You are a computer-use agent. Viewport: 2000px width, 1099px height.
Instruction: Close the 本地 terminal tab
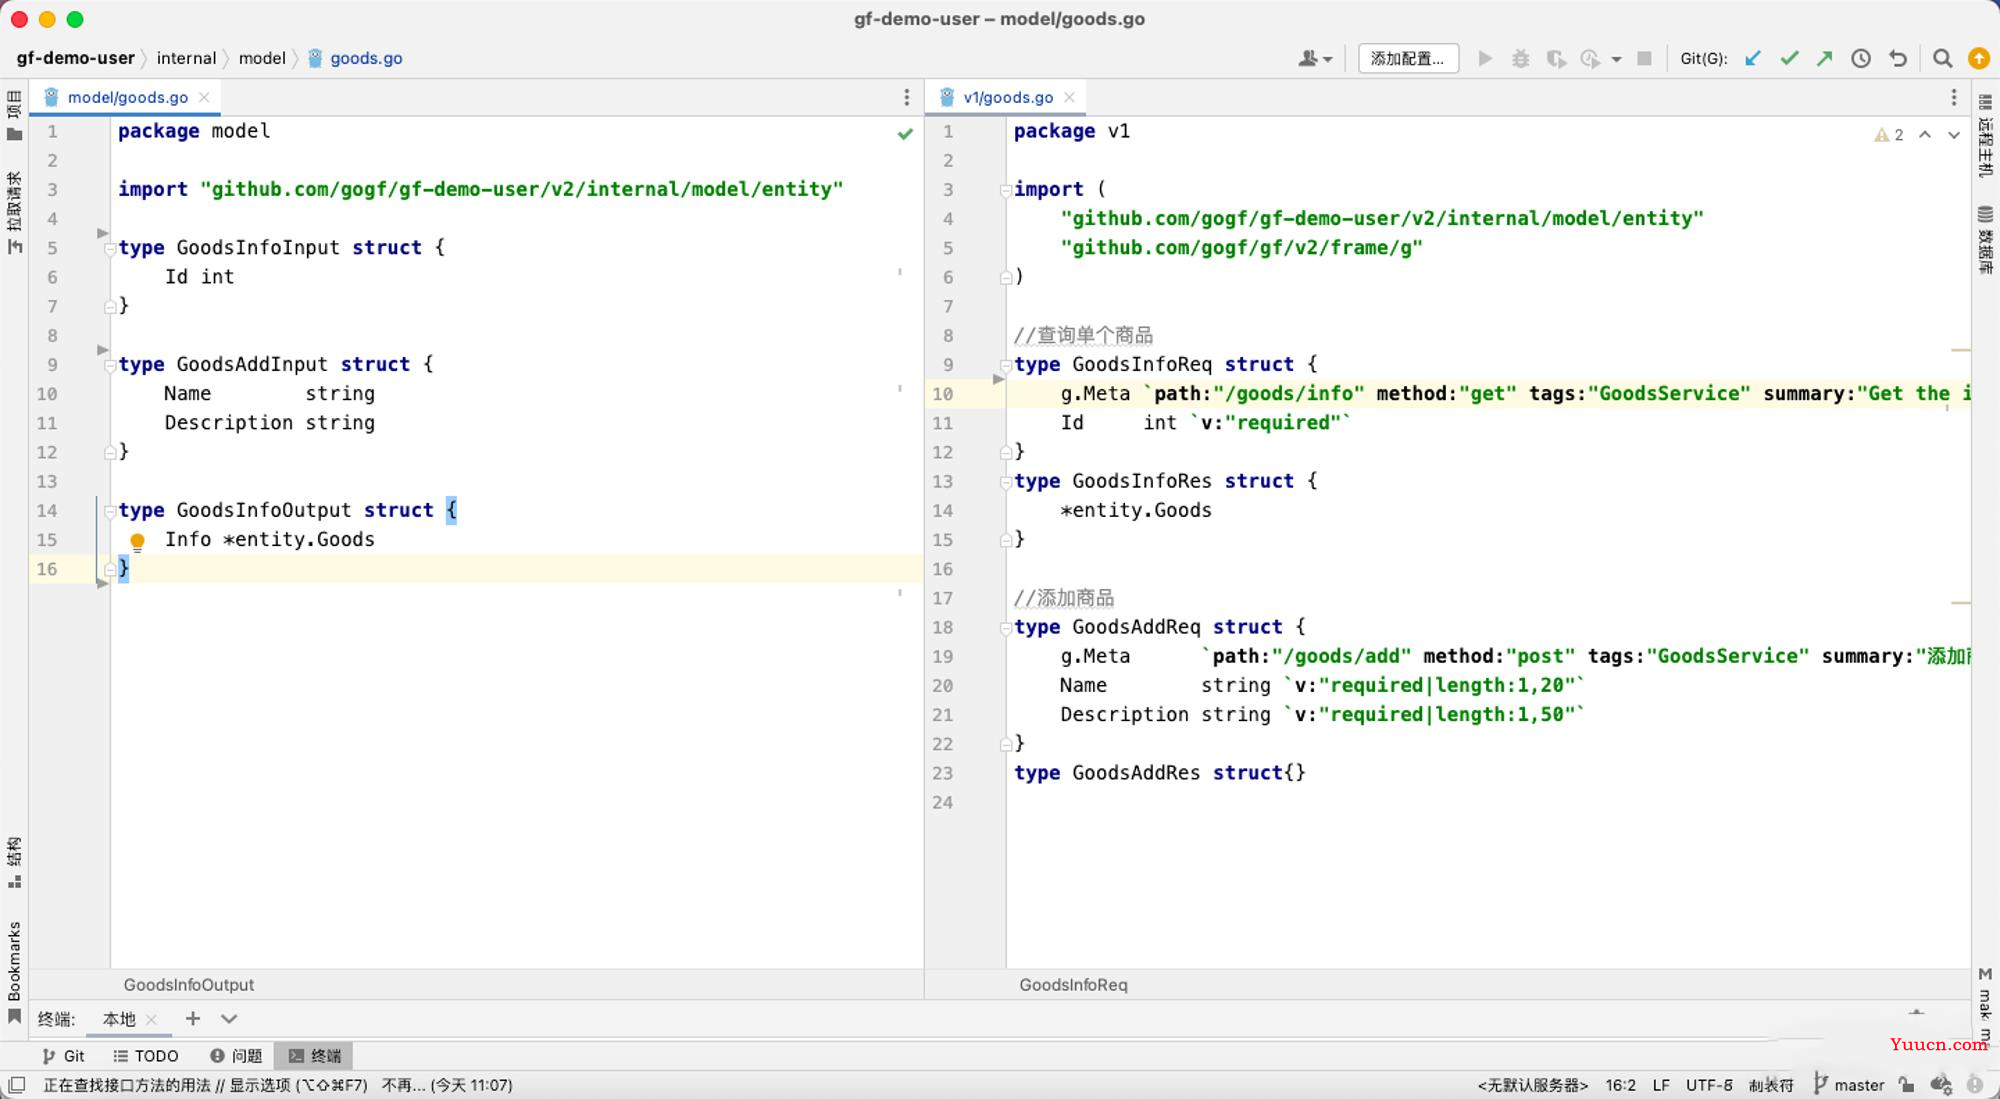[x=151, y=1019]
